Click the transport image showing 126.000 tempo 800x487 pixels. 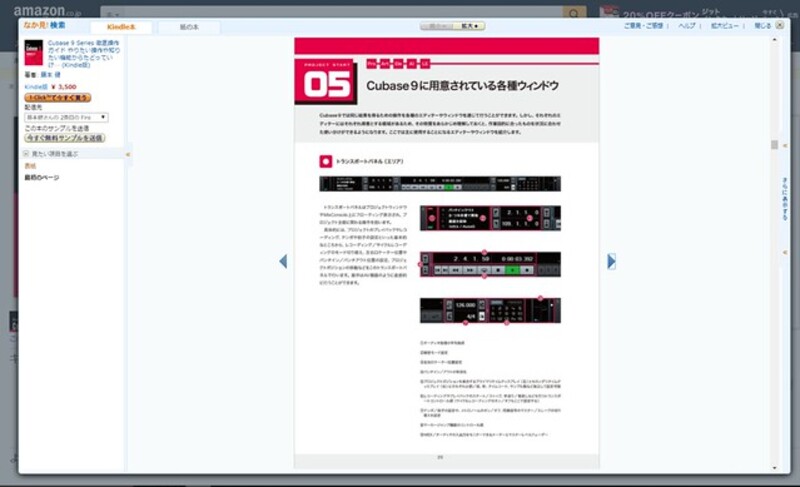point(490,311)
